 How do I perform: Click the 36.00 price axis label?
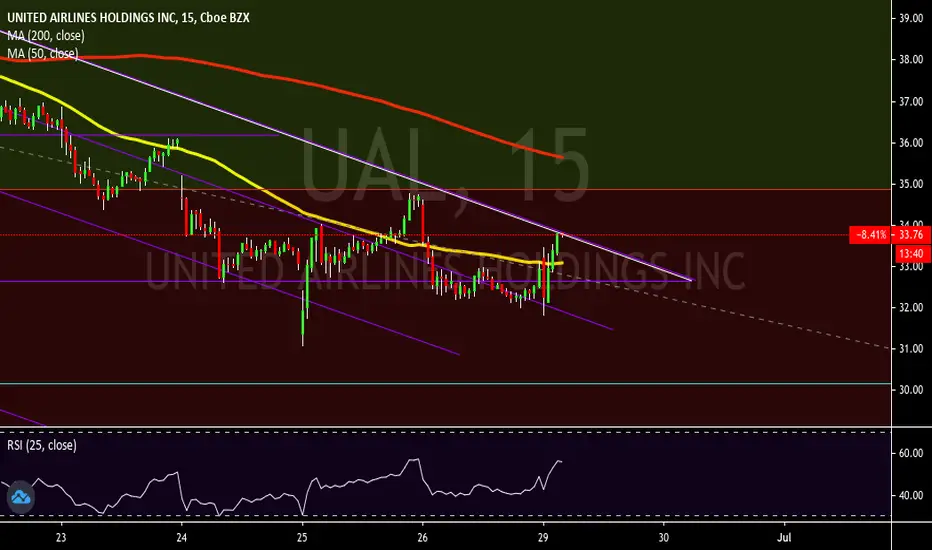pyautogui.click(x=911, y=143)
